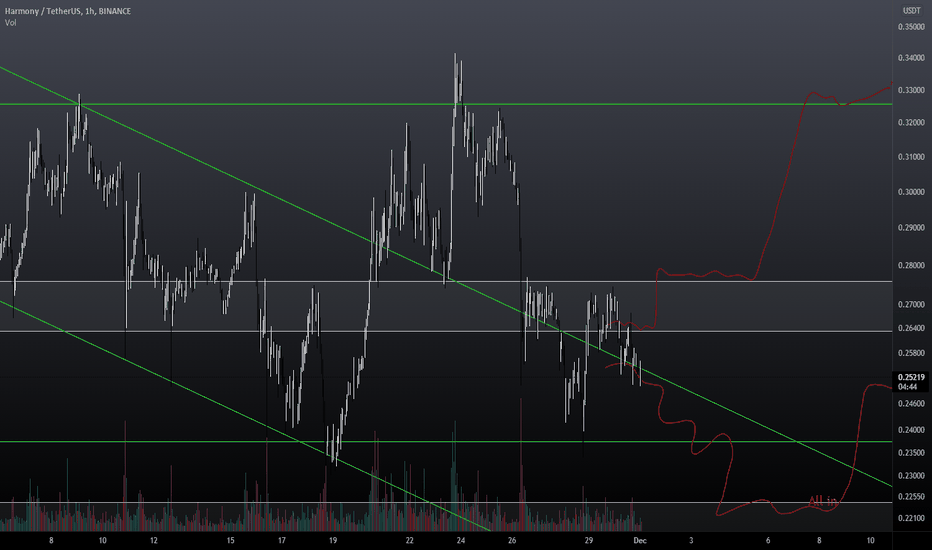932x550 pixels.
Task: Select the 0.23500 price axis label
Action: pos(911,453)
